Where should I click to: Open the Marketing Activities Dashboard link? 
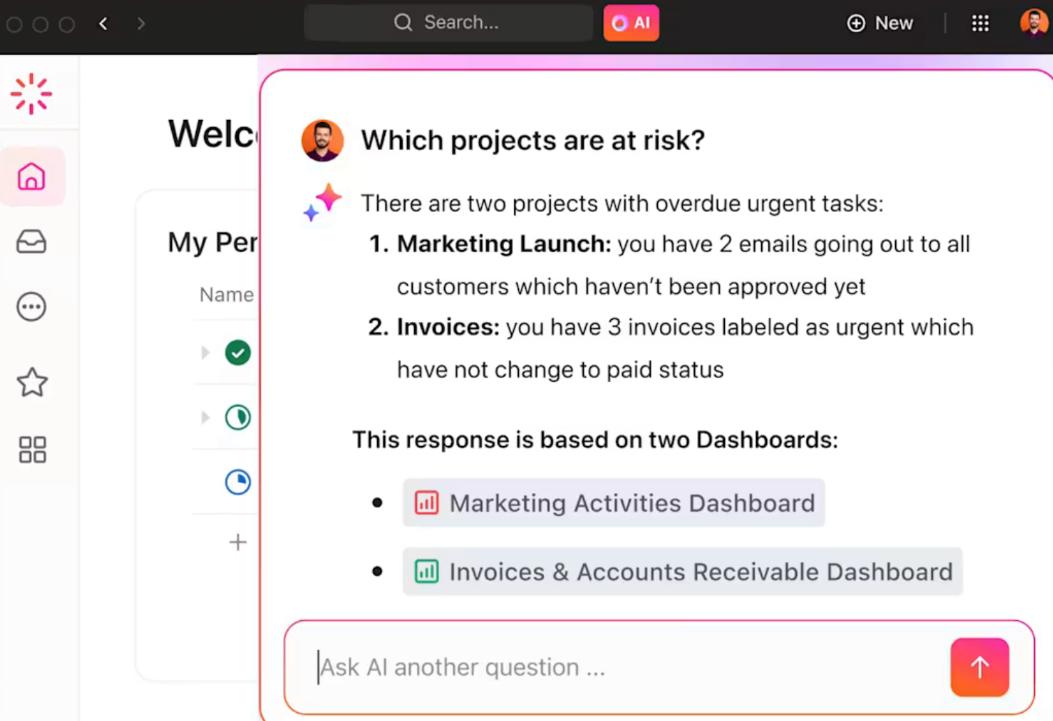point(613,503)
